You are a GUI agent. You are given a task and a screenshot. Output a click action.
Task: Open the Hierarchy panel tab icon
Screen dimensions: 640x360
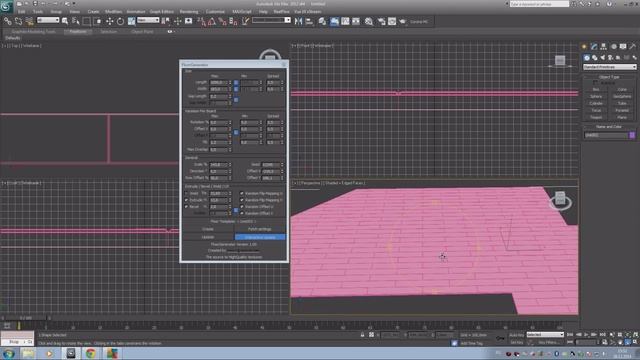(603, 47)
